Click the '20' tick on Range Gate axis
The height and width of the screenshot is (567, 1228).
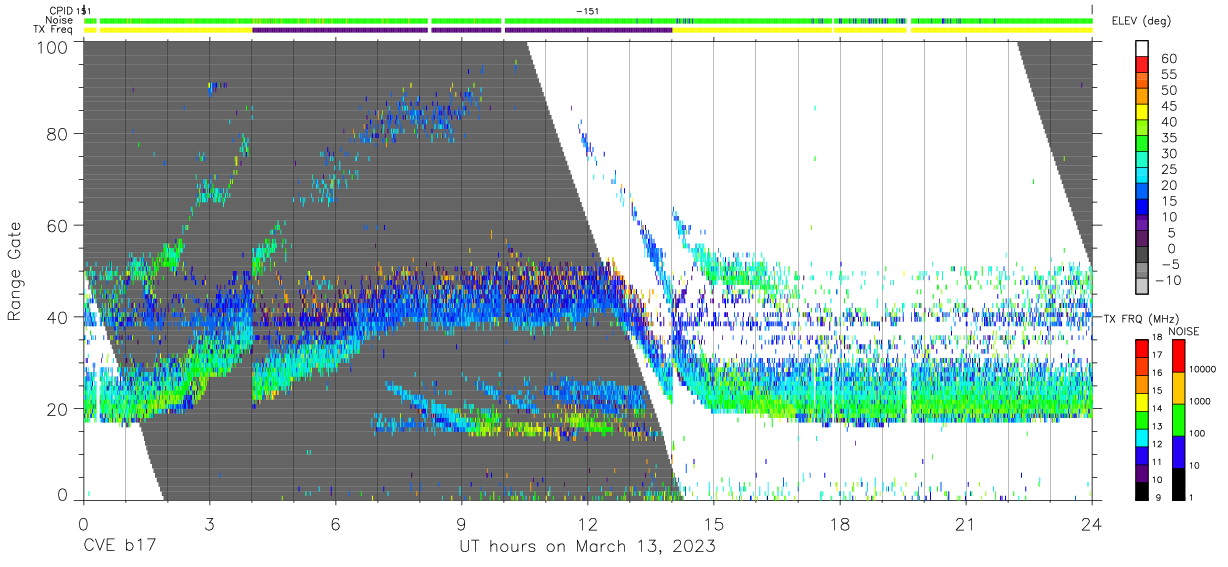click(x=58, y=409)
